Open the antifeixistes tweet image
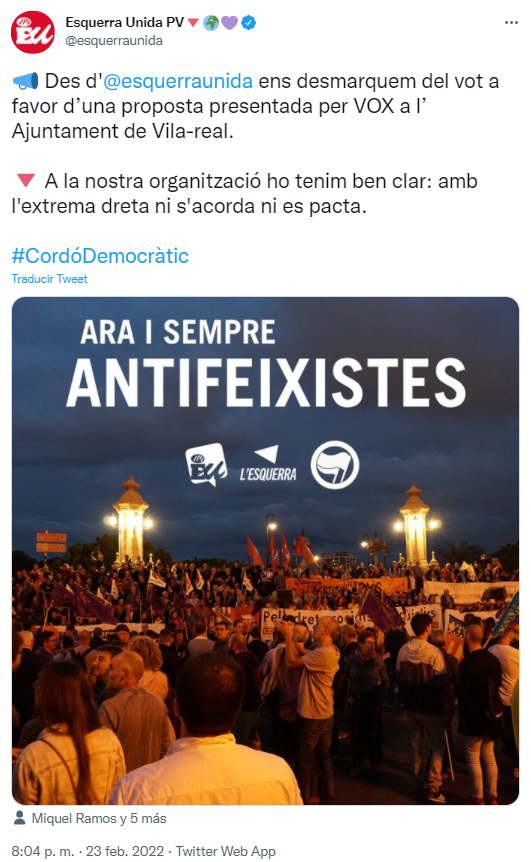531x862 pixels. [x=266, y=551]
